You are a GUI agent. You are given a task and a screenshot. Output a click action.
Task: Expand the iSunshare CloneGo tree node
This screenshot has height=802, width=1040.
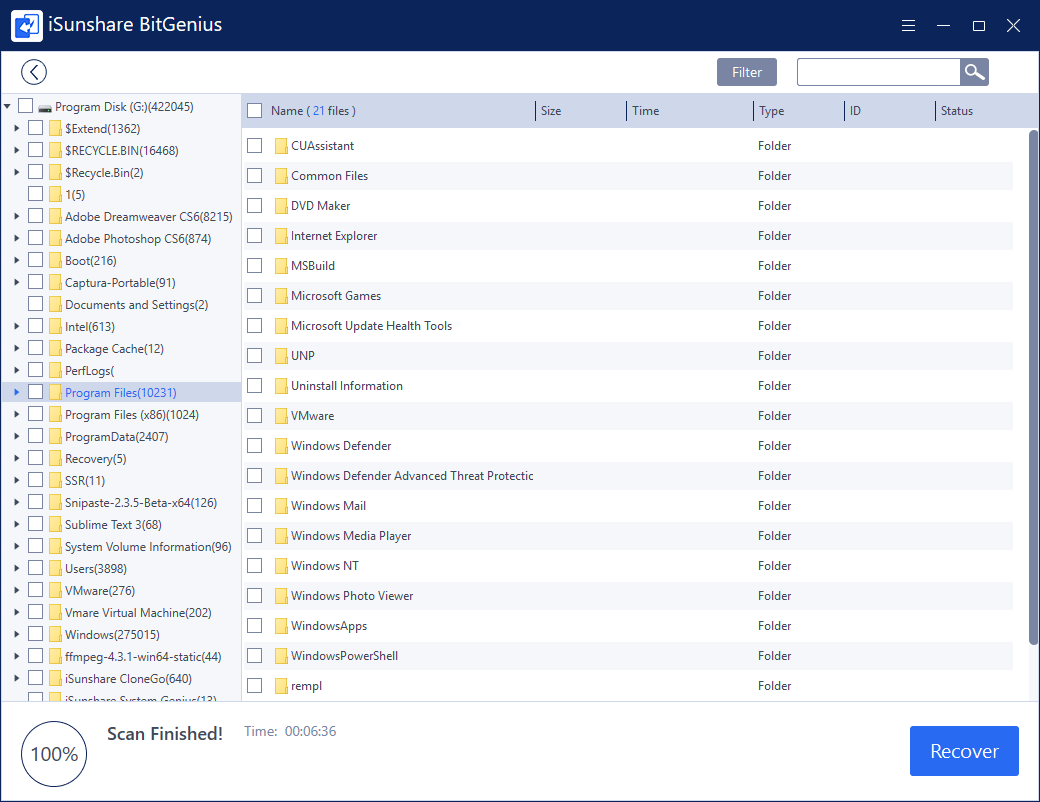17,678
